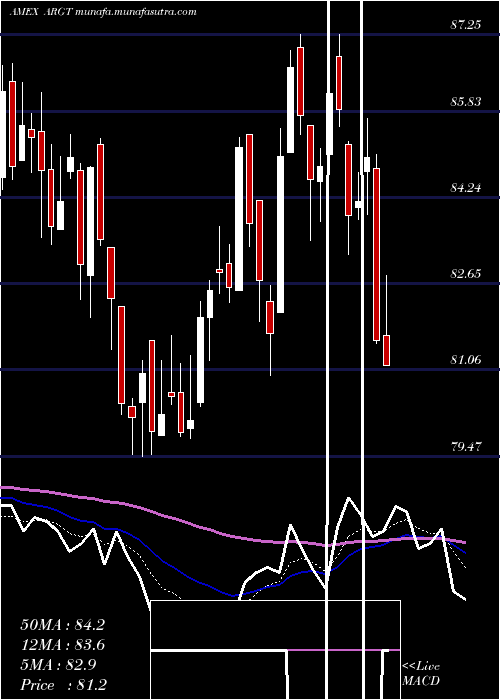Click the AMEX ARGT munafa.munafasutra.com header text
500x700 pixels.
(103, 12)
